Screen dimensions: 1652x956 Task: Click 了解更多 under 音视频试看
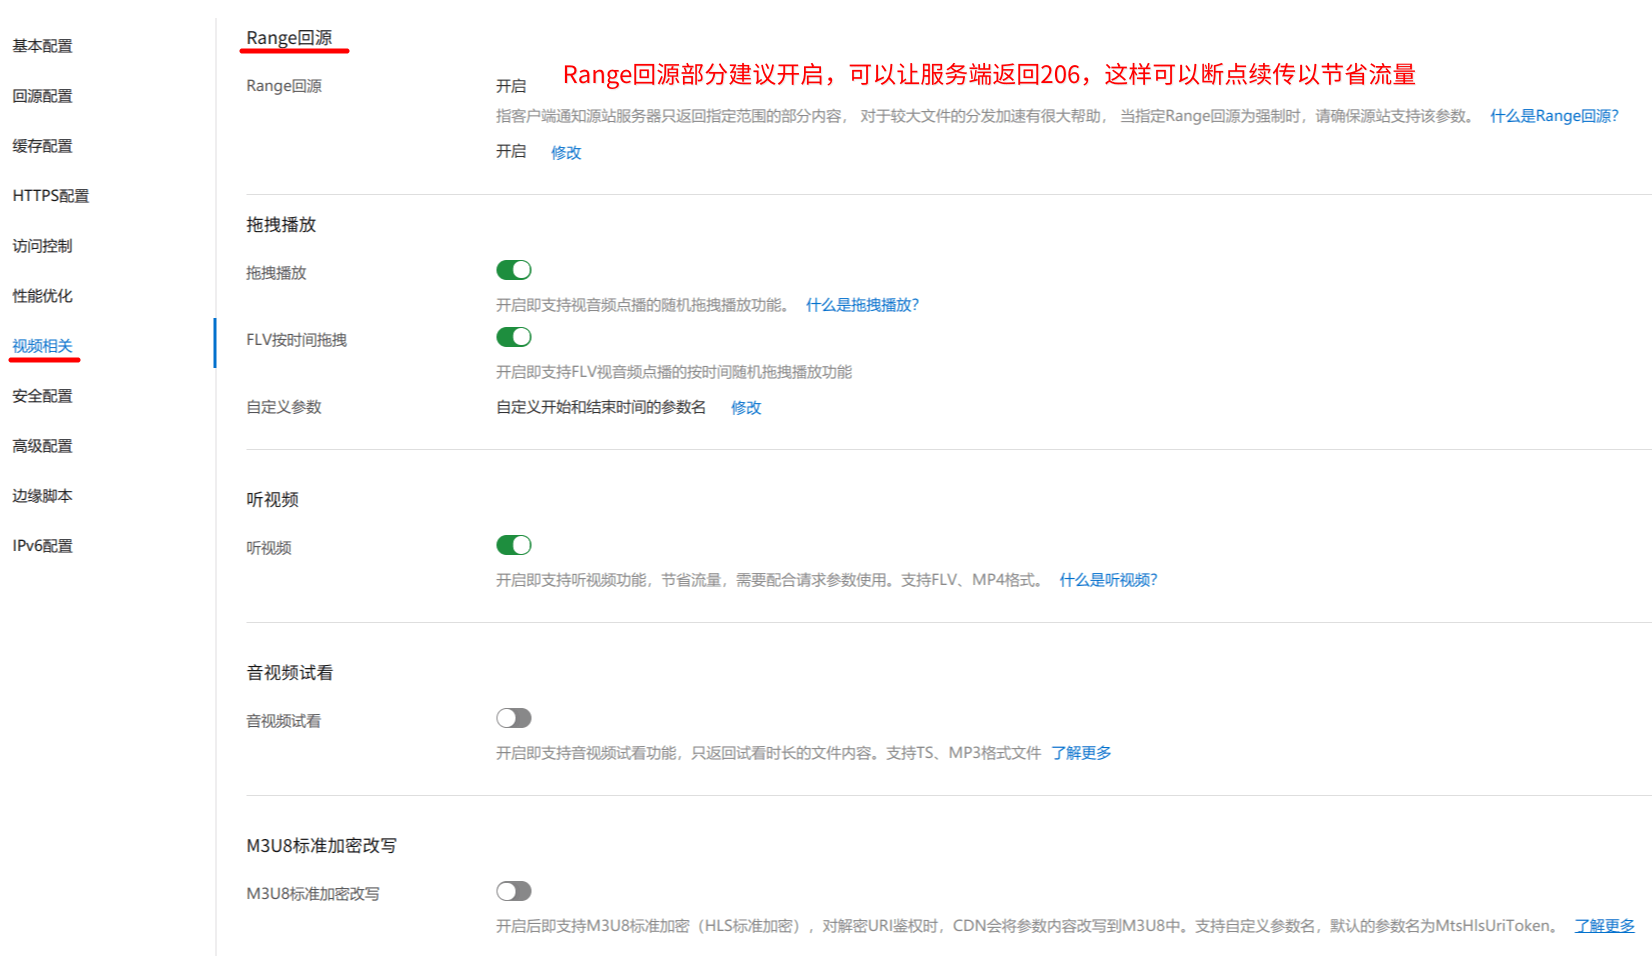(x=1081, y=753)
